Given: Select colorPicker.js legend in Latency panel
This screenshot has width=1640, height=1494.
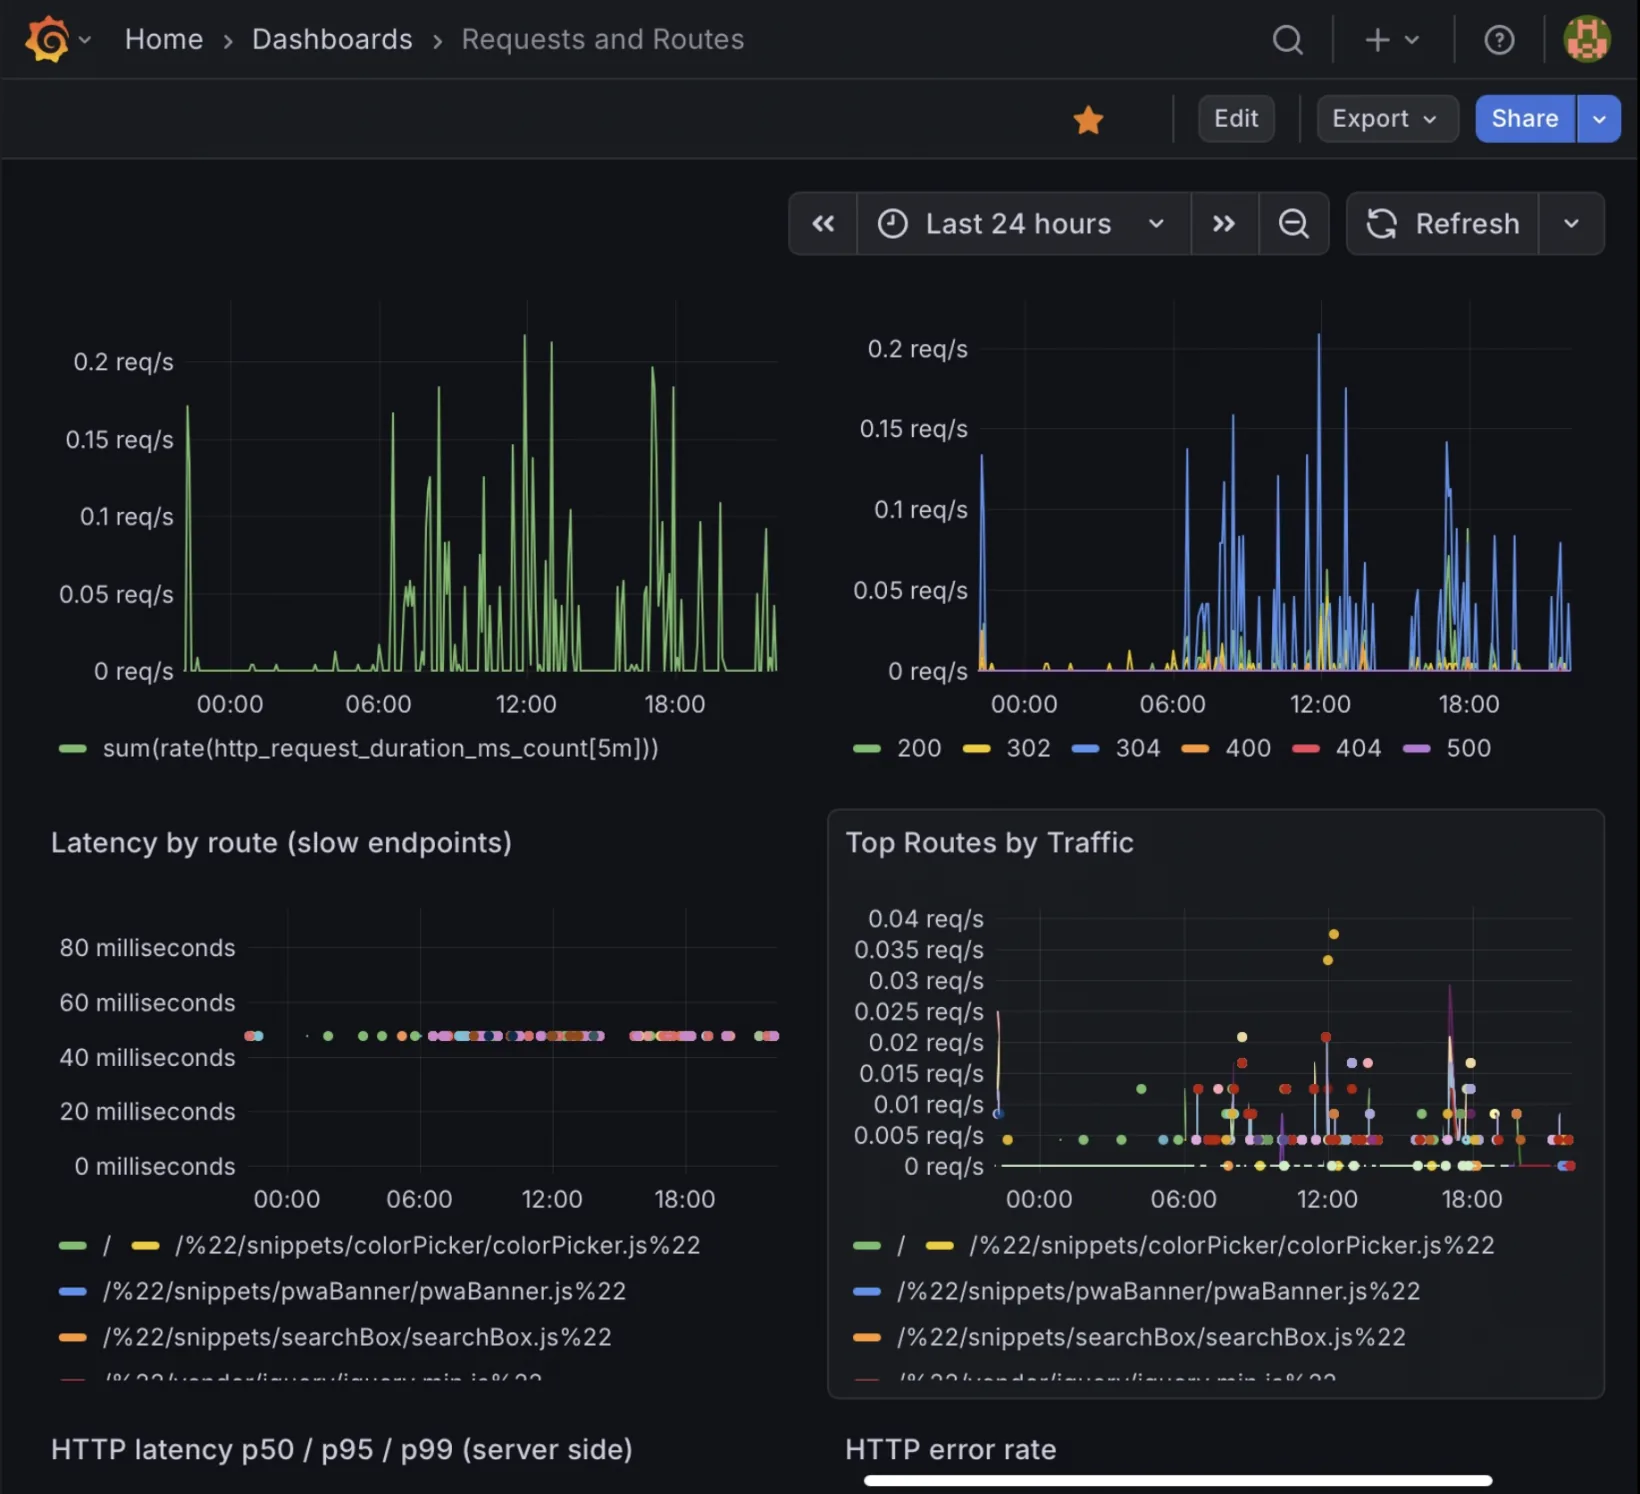Looking at the screenshot, I should (438, 1245).
